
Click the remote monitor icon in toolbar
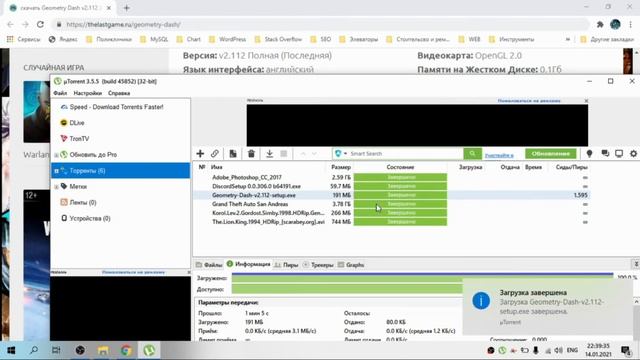619,154
